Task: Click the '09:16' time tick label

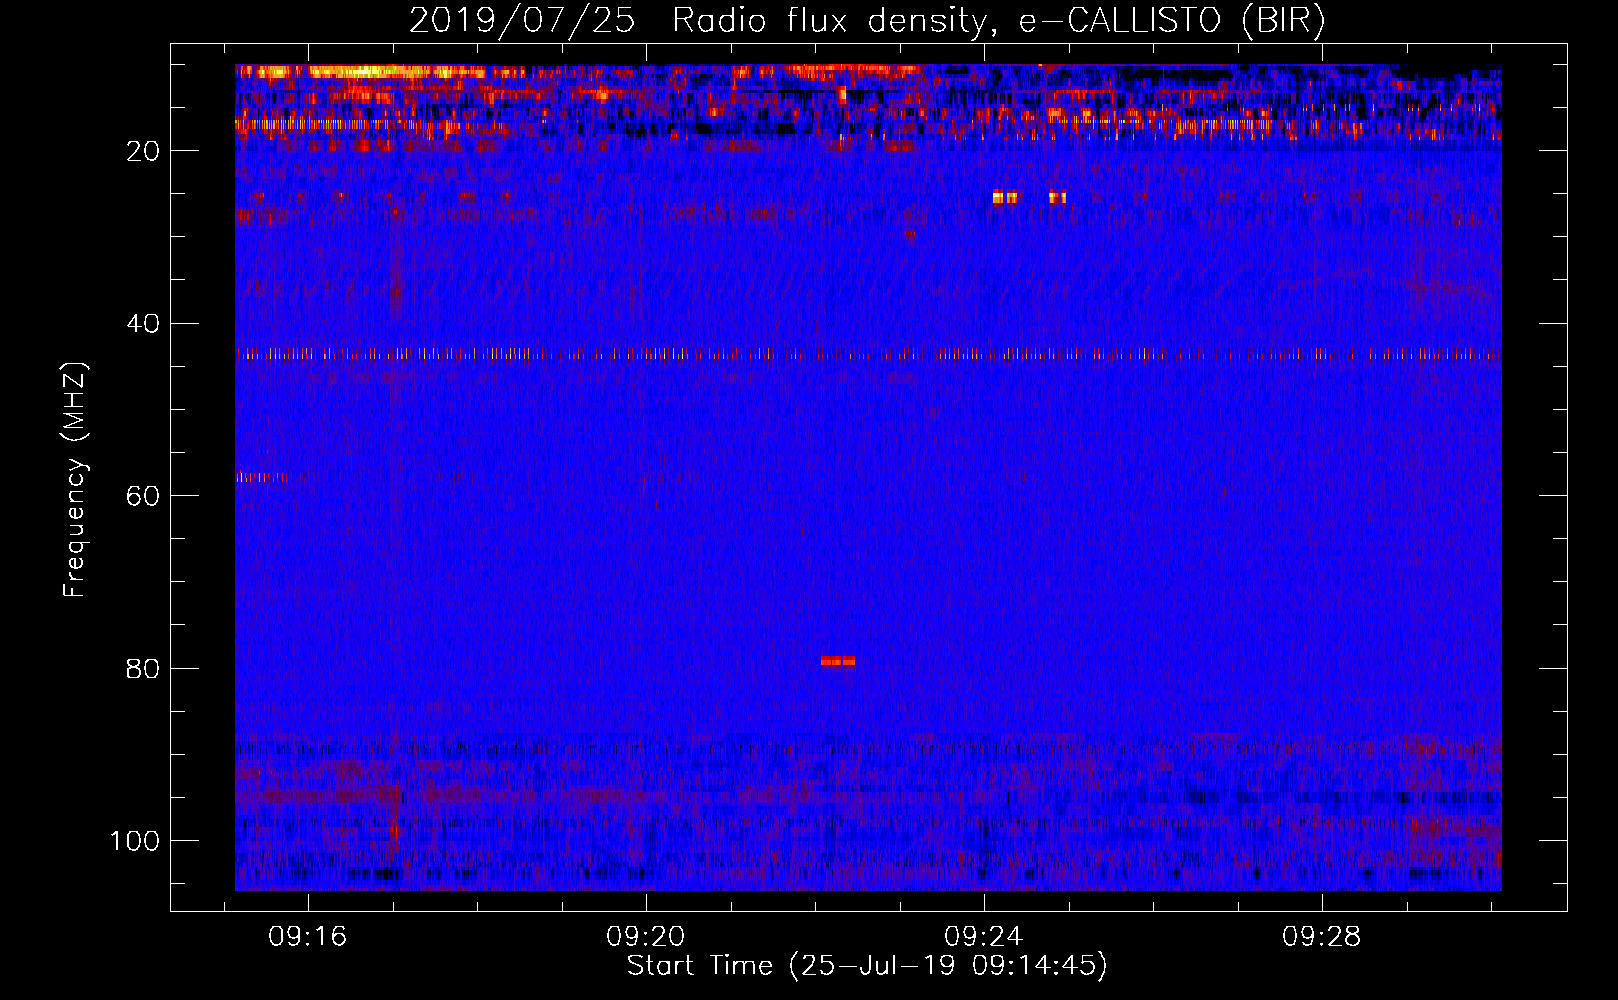Action: (307, 936)
